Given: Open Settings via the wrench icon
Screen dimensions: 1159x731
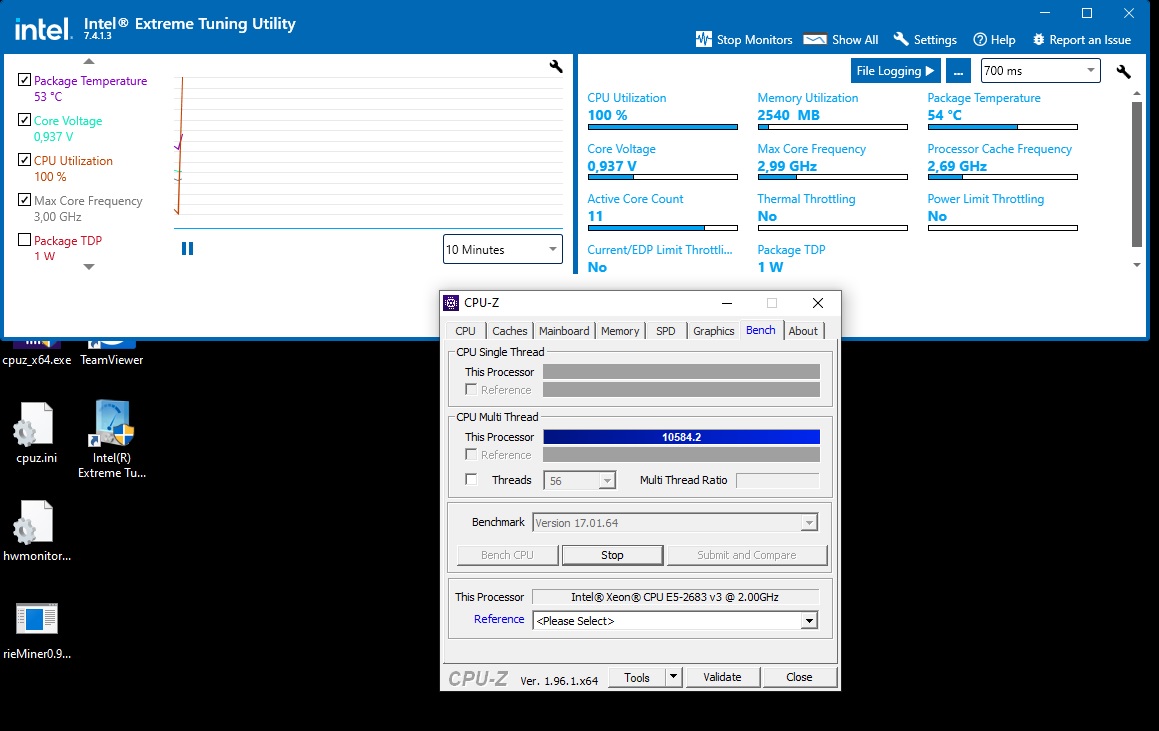Looking at the screenshot, I should click(900, 39).
